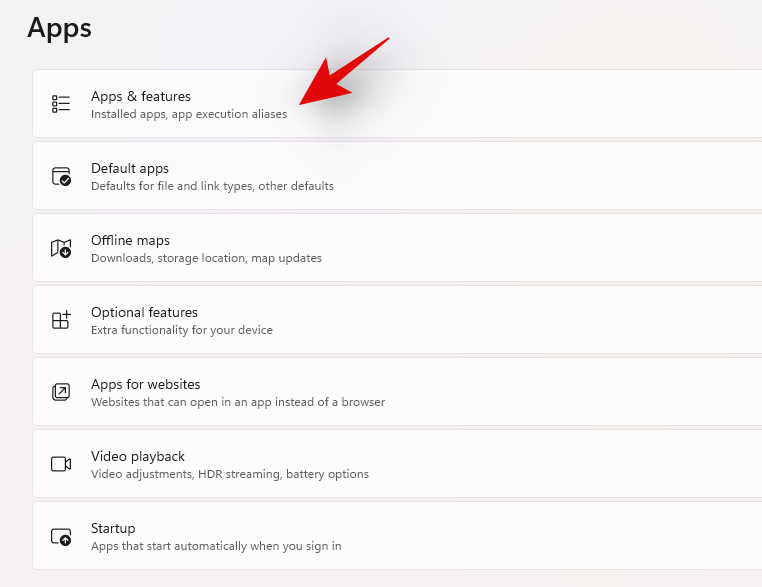This screenshot has width=762, height=587.
Task: Open Video playback settings
Action: pyautogui.click(x=397, y=464)
